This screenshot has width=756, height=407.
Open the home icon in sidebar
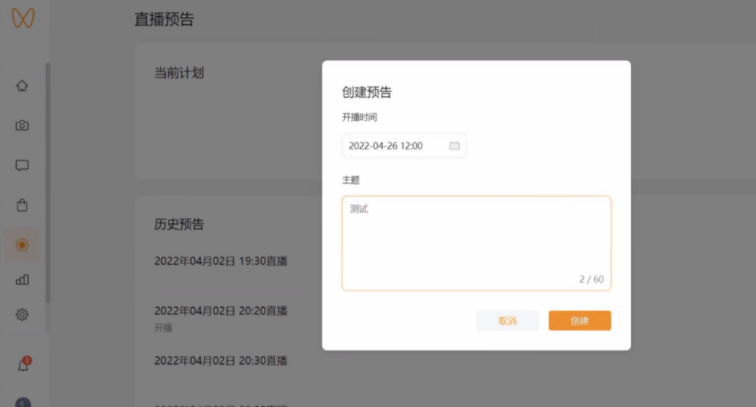point(22,86)
